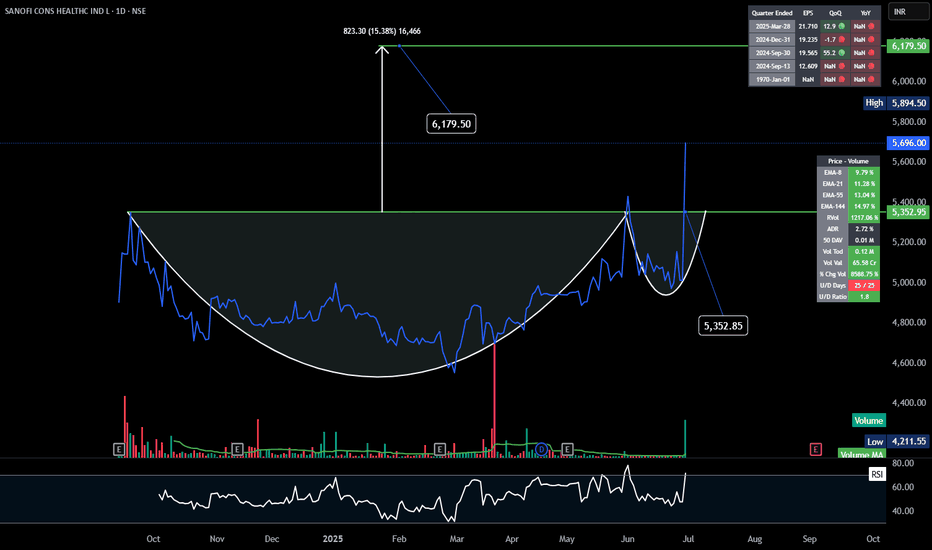Click the RVol value 1217.06 %
This screenshot has width=932, height=550.
click(864, 218)
